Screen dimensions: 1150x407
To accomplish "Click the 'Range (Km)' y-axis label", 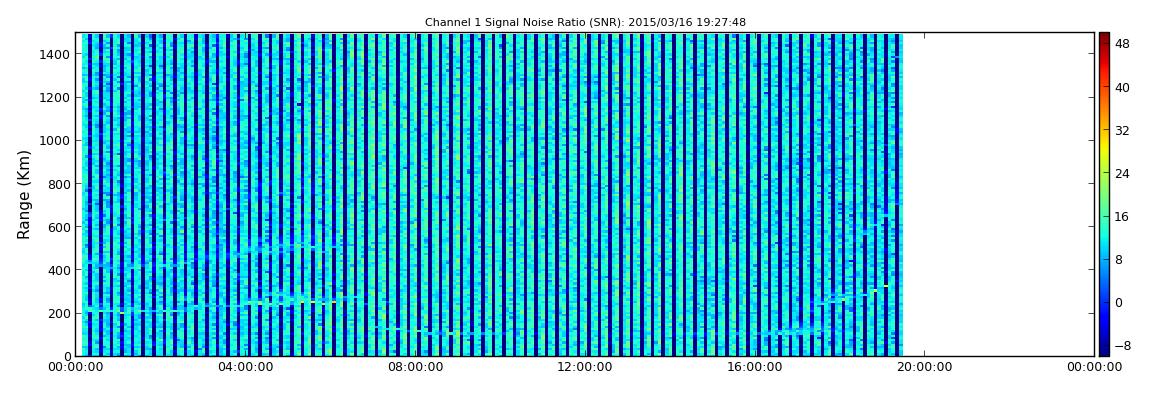I will (24, 194).
